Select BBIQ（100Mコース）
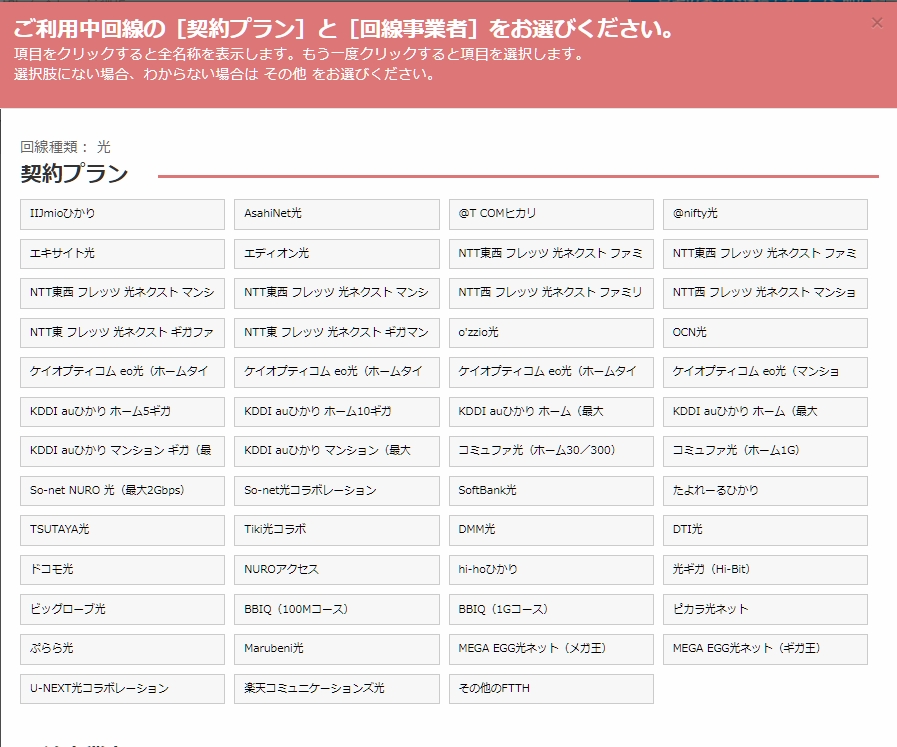The image size is (897, 747). [336, 609]
